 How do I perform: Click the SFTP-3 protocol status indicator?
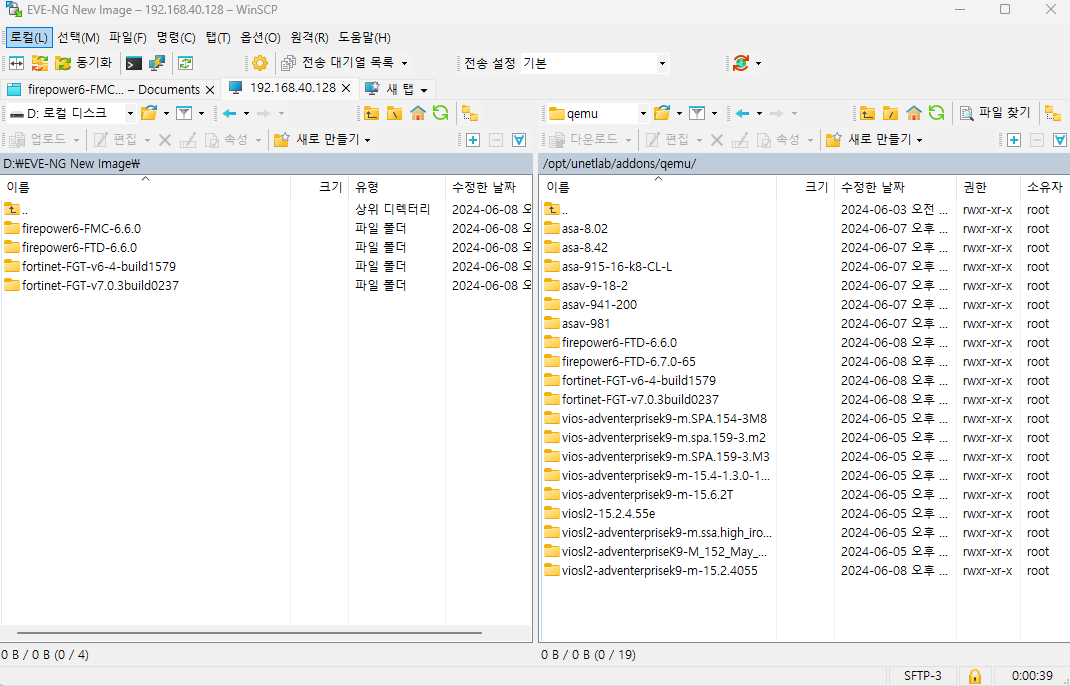tap(923, 676)
